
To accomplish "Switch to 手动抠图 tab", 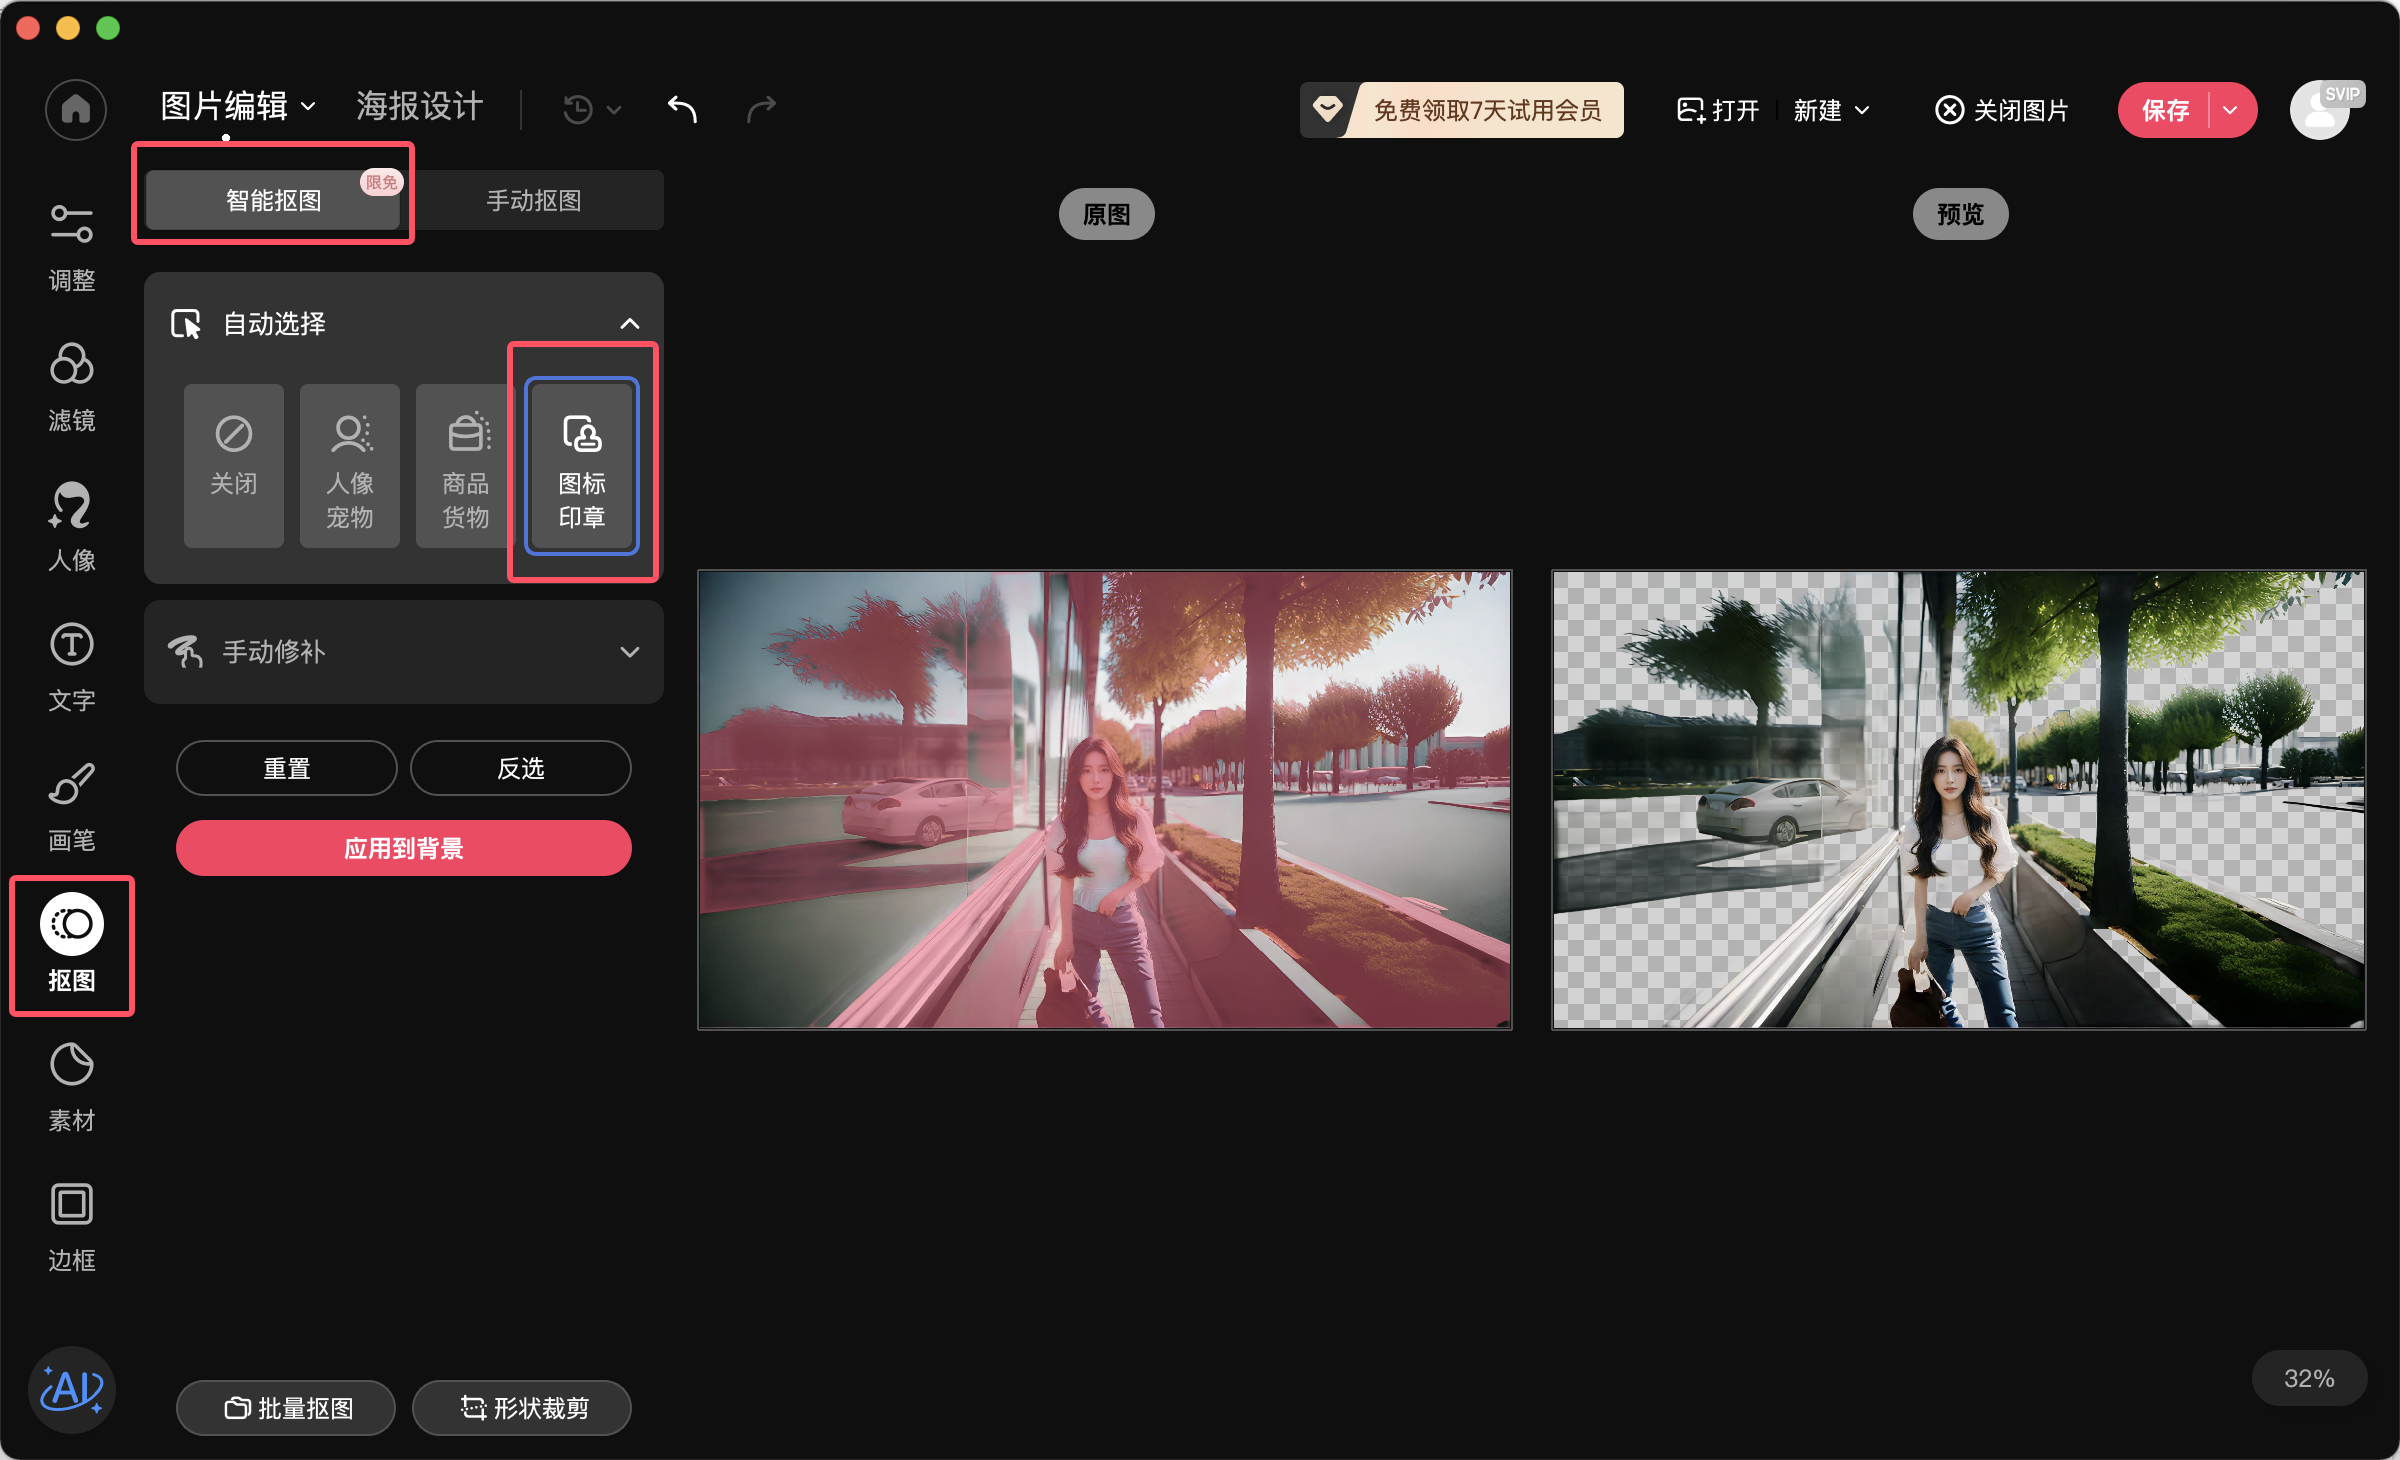I will (534, 200).
